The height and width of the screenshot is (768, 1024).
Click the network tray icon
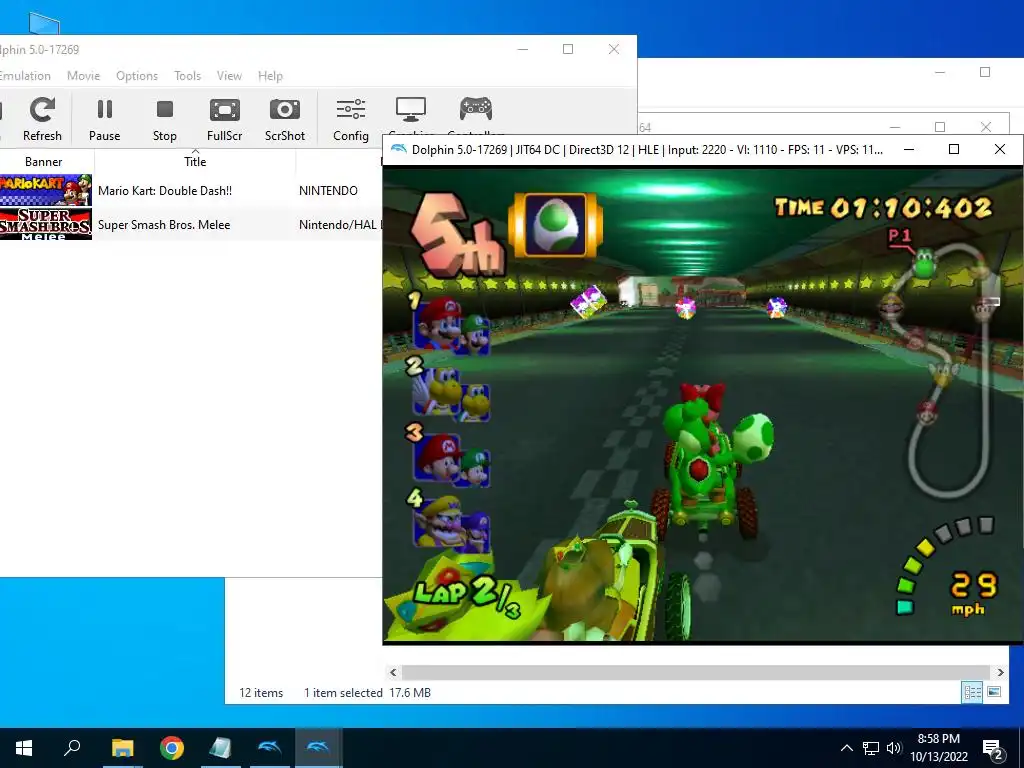coord(871,748)
